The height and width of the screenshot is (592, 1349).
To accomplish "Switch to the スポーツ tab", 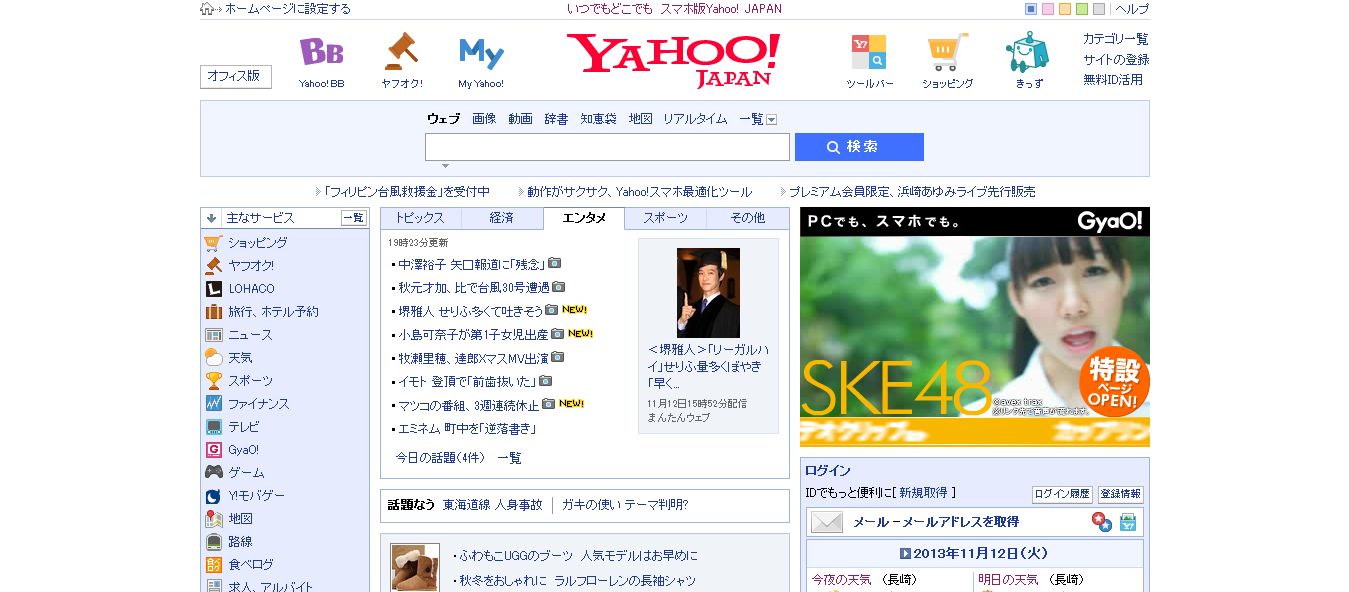I will coord(666,218).
